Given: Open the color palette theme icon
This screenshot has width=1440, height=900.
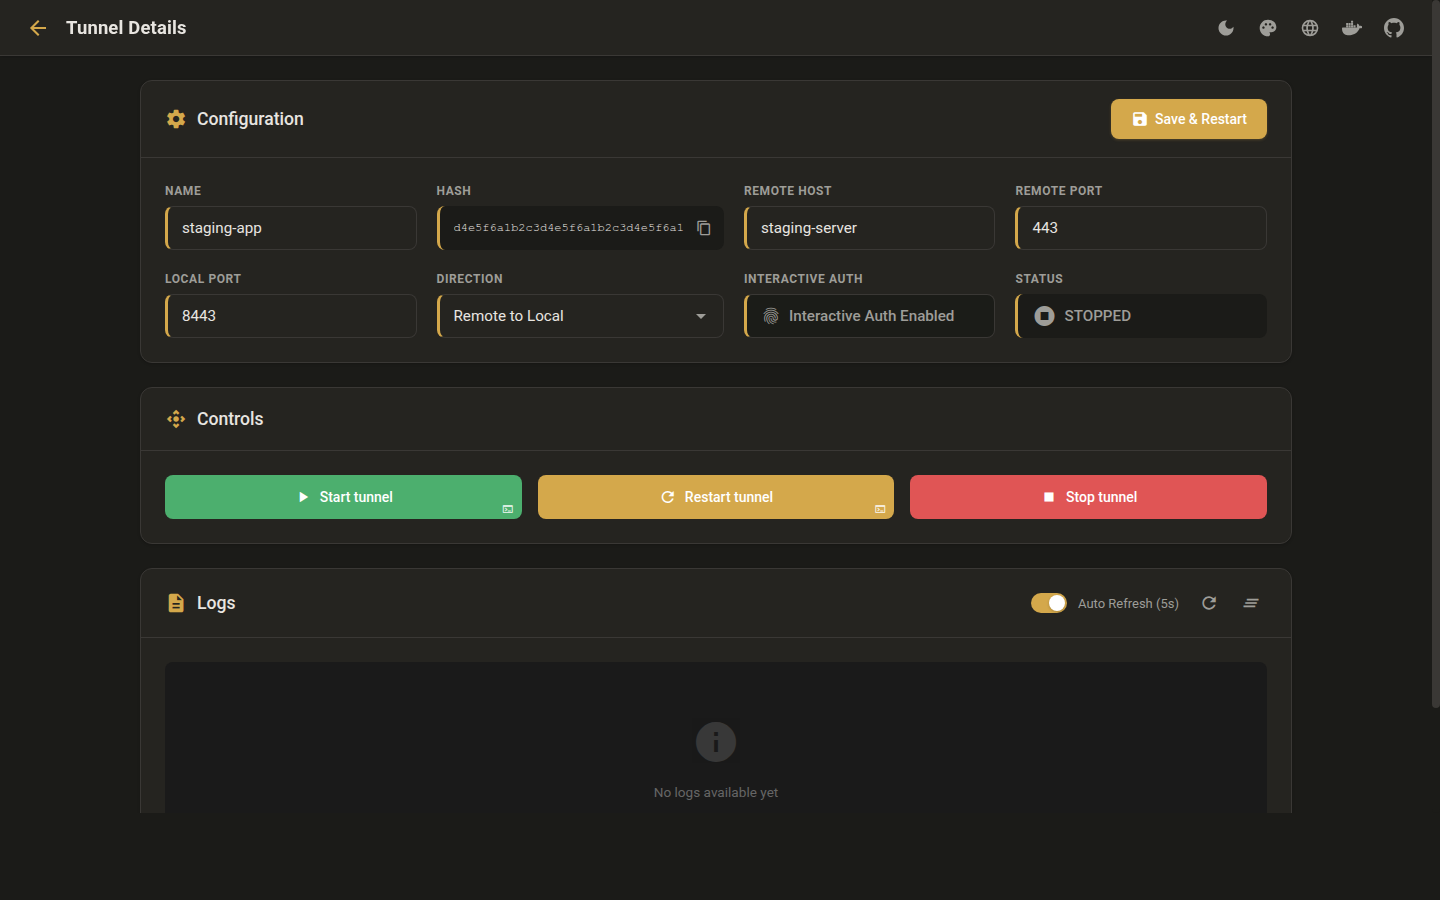Looking at the screenshot, I should 1268,28.
